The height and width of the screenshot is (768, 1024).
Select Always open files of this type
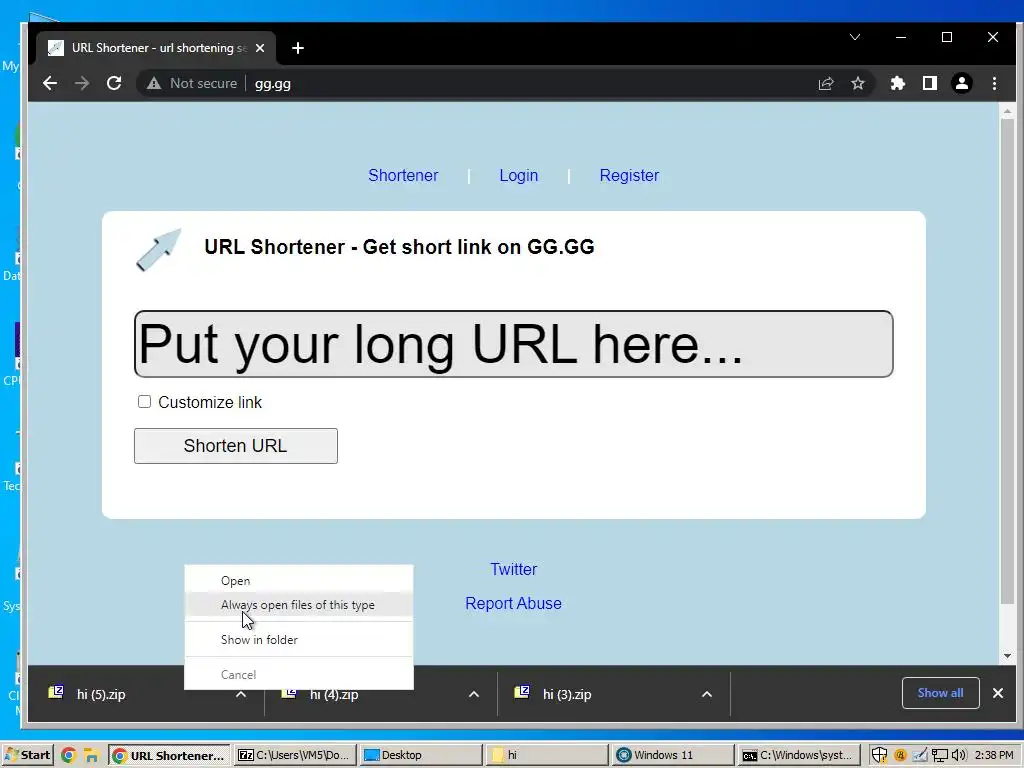[x=299, y=605]
